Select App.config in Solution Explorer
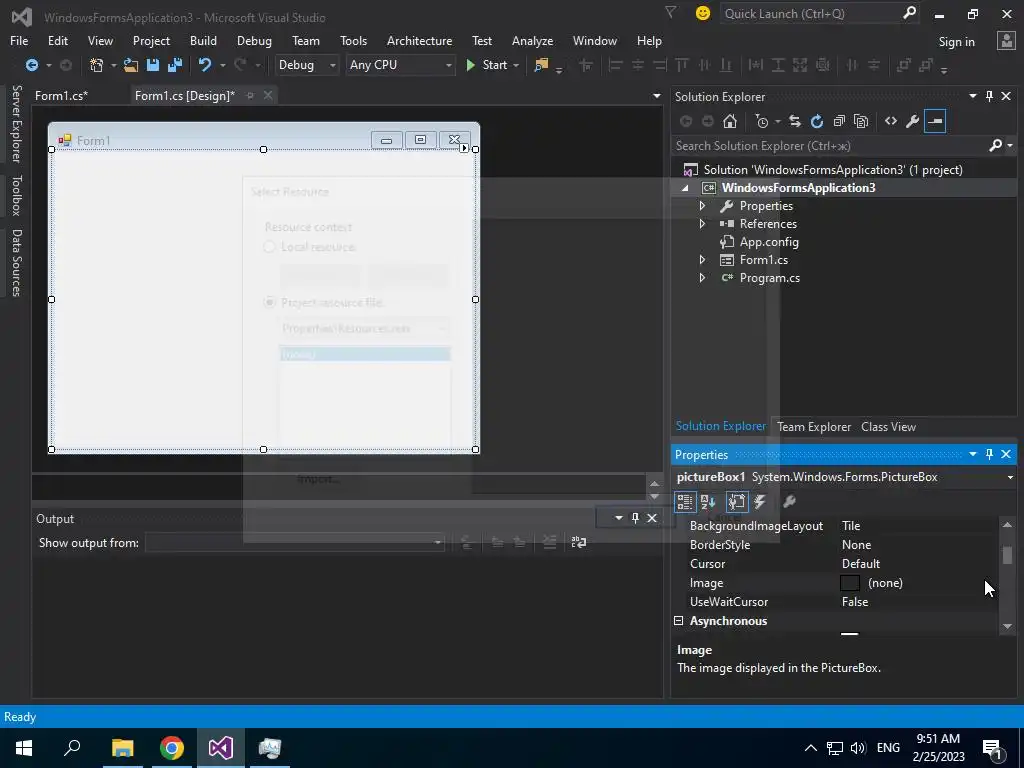 [769, 242]
